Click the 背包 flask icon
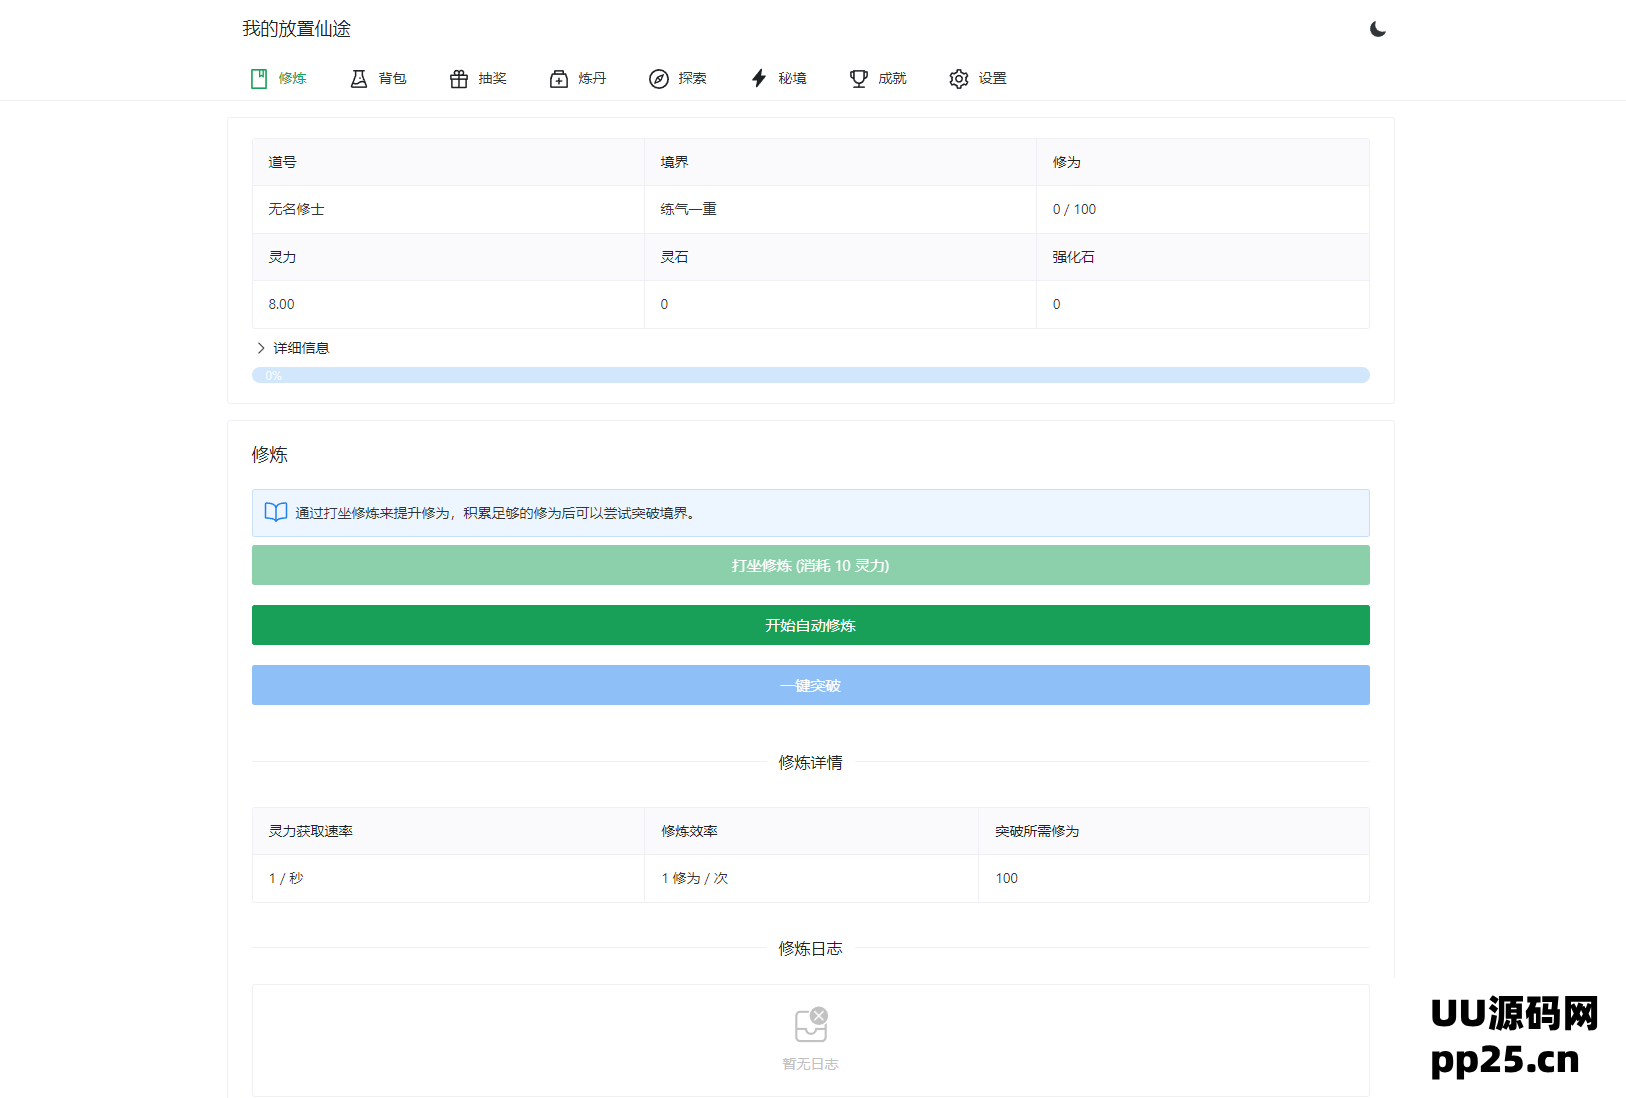Screen dimensions: 1626x1098 [359, 79]
